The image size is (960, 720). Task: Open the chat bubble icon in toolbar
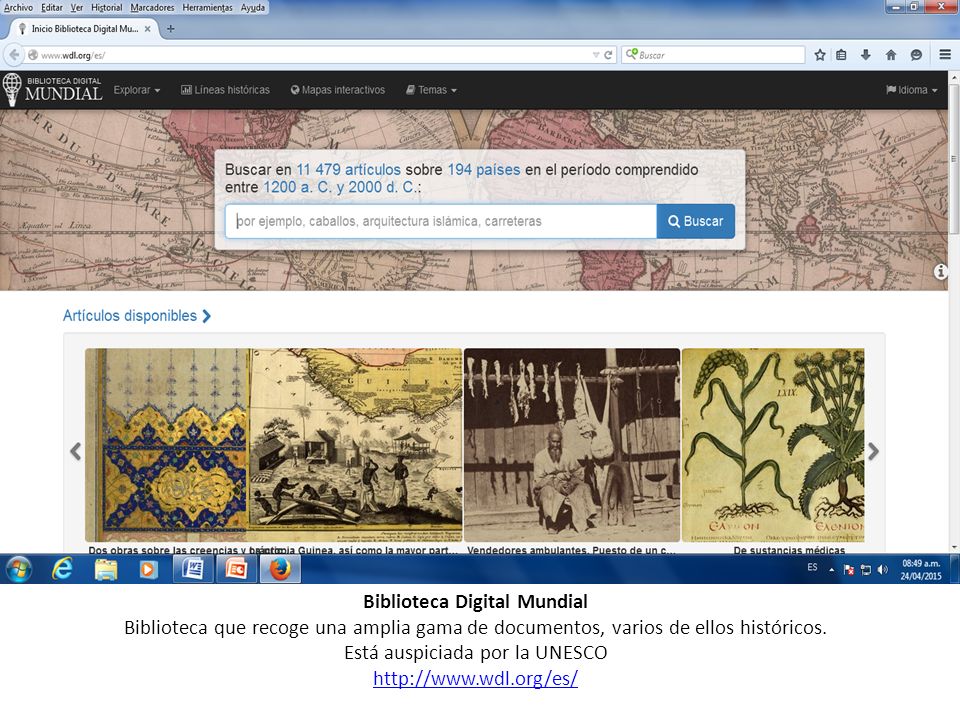(x=916, y=55)
